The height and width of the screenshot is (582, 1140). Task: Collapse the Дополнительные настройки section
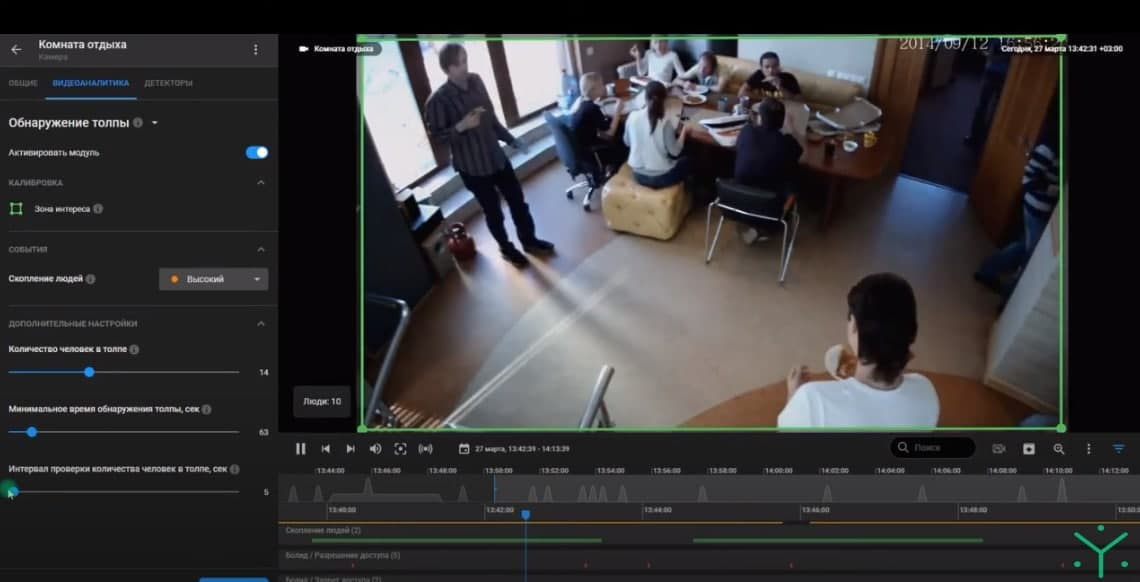261,323
